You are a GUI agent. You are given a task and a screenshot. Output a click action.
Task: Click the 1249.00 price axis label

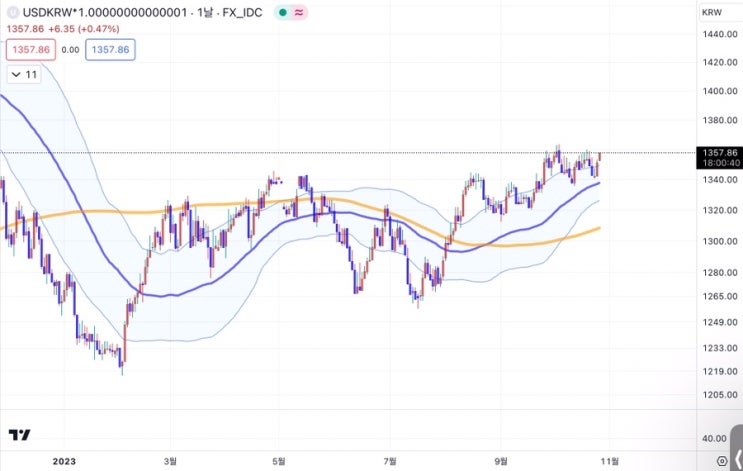pyautogui.click(x=720, y=322)
